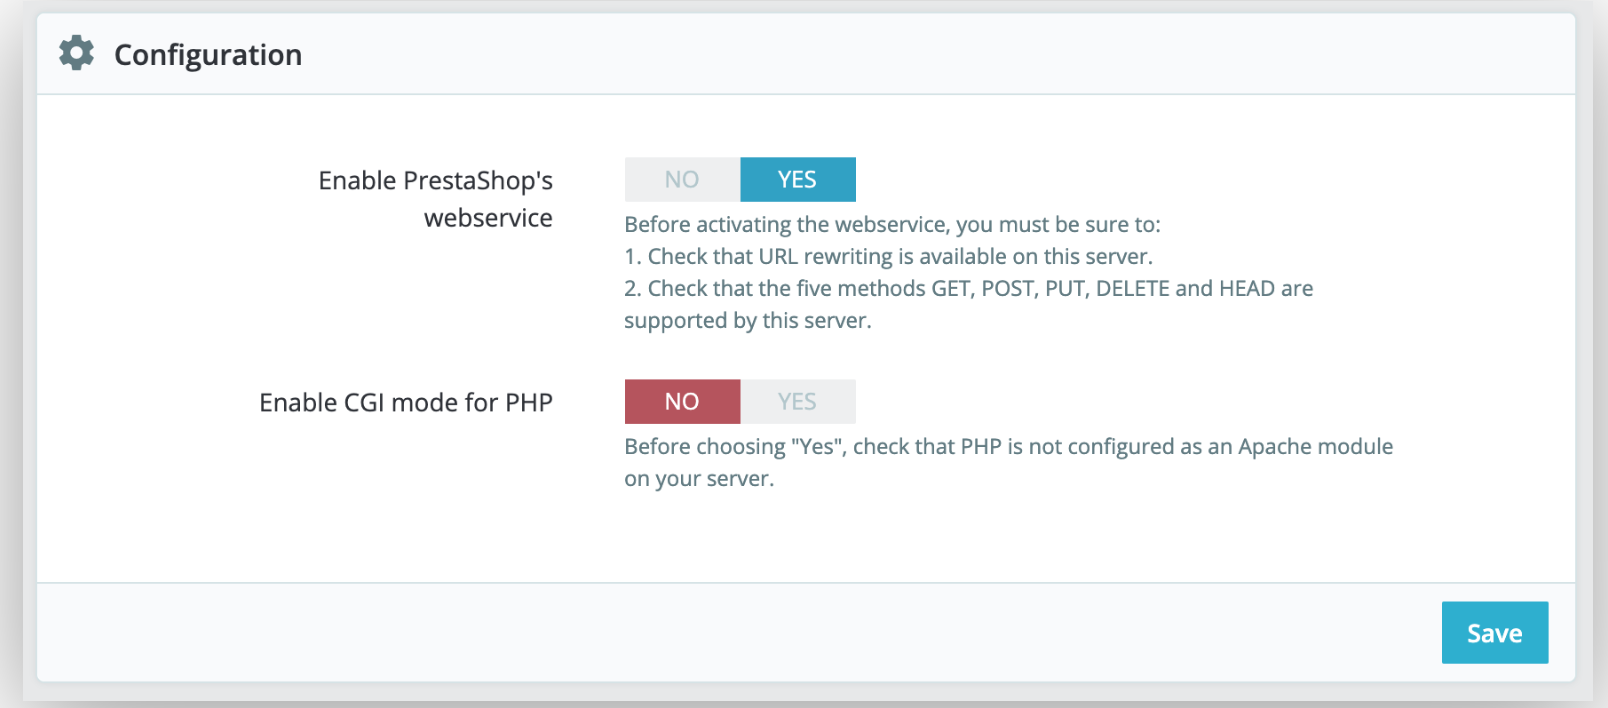Viewport: 1608px width, 708px height.
Task: Click the Apache module warning help text
Action: [x=1008, y=446]
